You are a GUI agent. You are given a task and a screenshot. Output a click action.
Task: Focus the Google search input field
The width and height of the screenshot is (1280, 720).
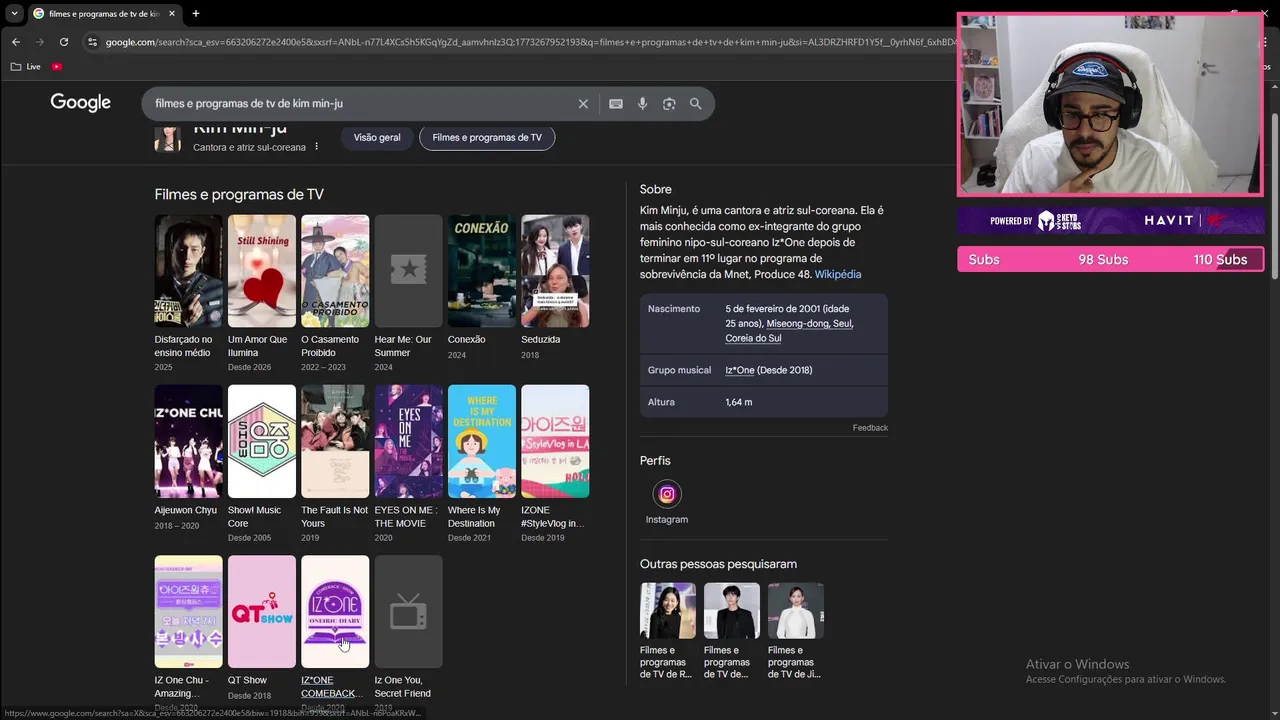tap(360, 104)
